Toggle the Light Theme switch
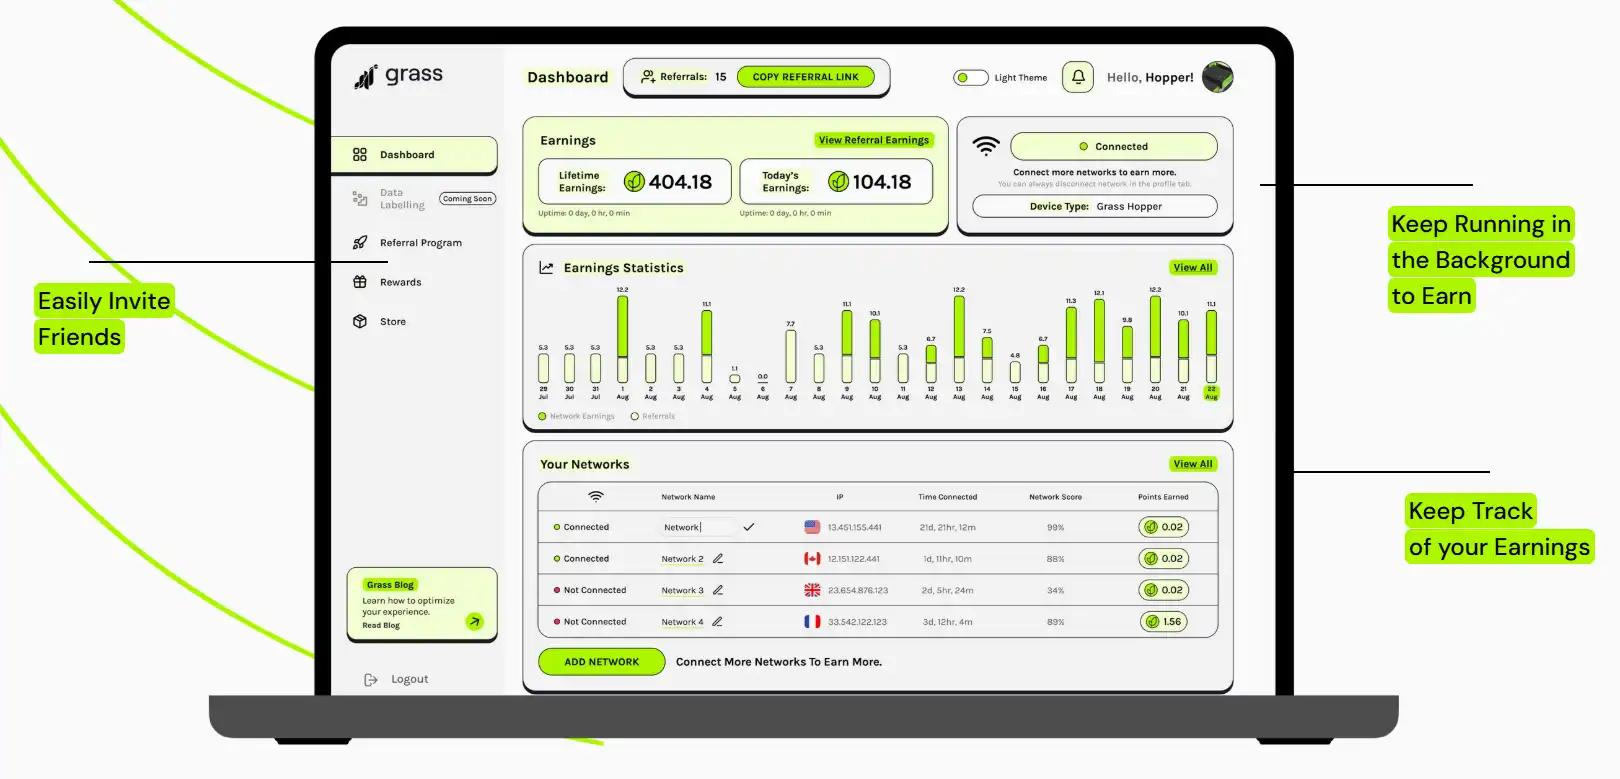 point(970,77)
